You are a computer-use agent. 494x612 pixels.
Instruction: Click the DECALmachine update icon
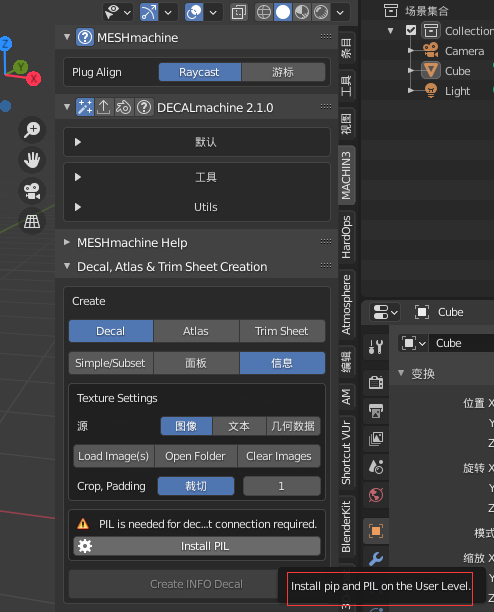(x=124, y=107)
